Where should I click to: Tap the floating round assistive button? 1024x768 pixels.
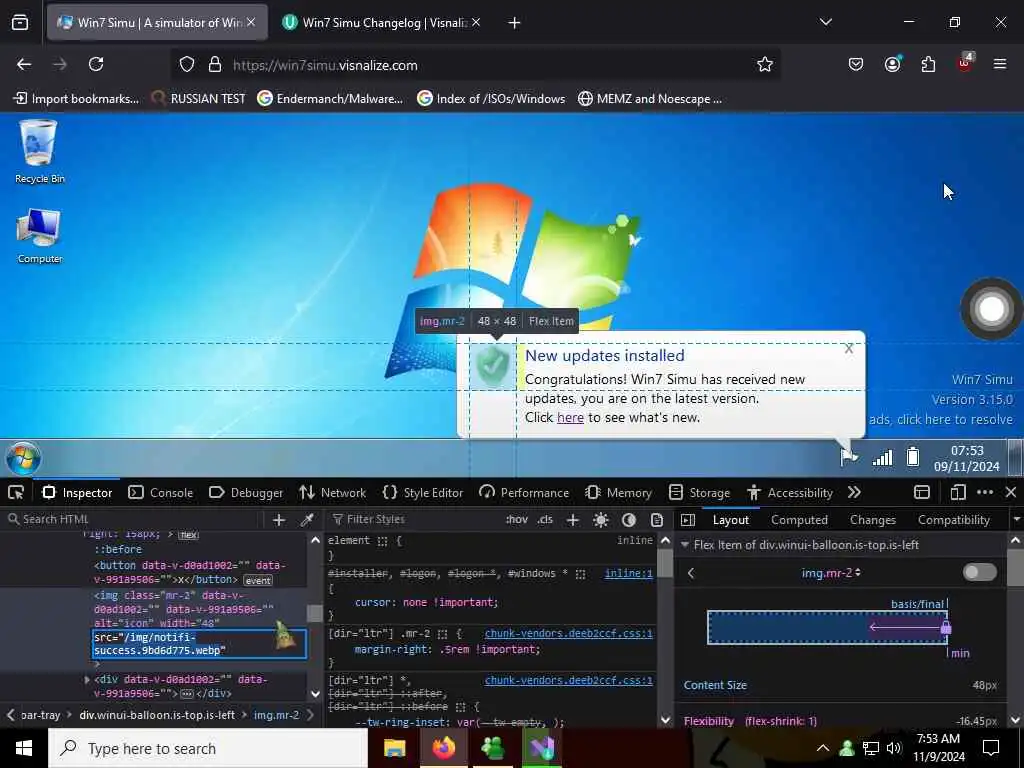point(991,309)
